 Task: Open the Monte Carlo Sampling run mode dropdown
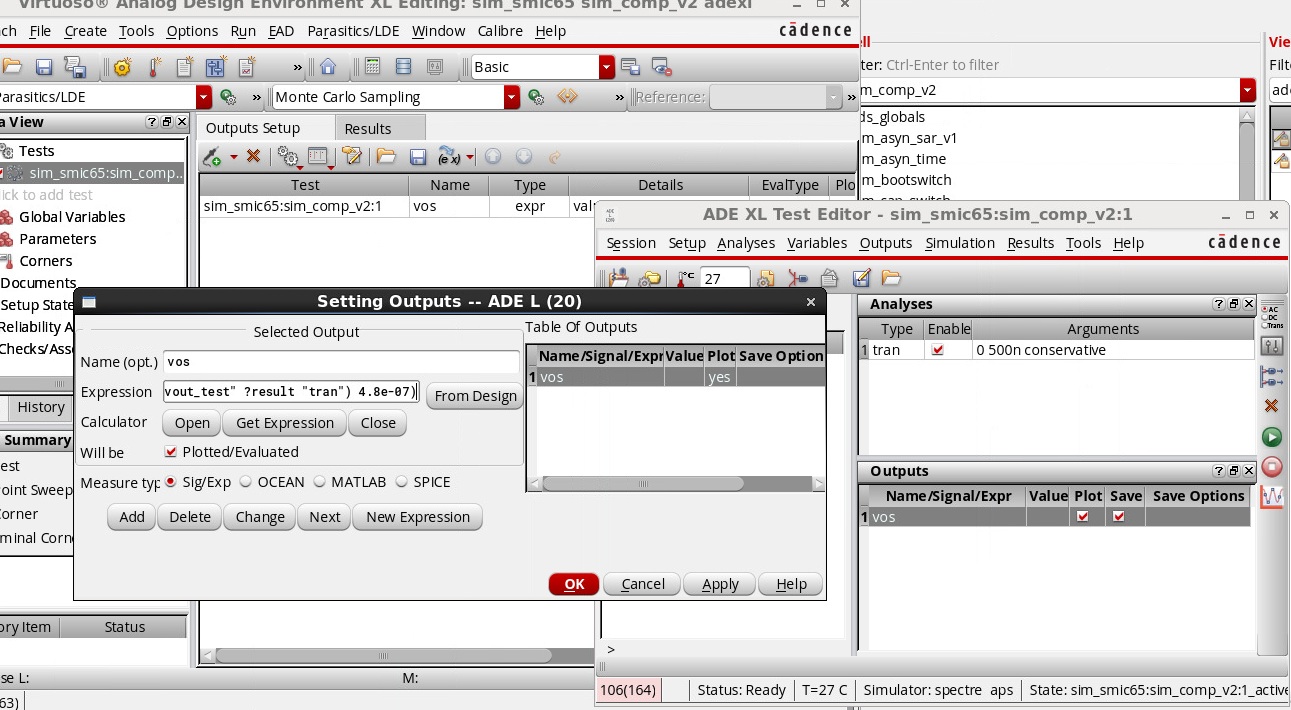coord(512,97)
